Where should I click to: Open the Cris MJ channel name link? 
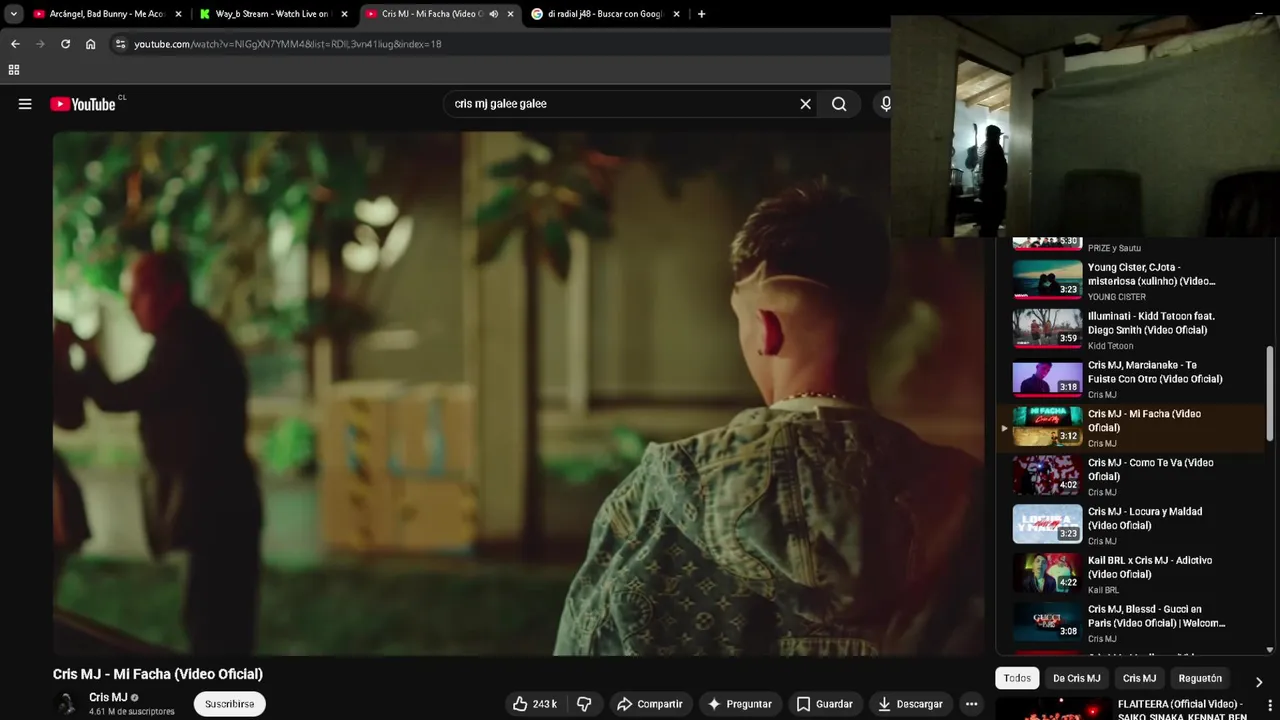[x=108, y=697]
